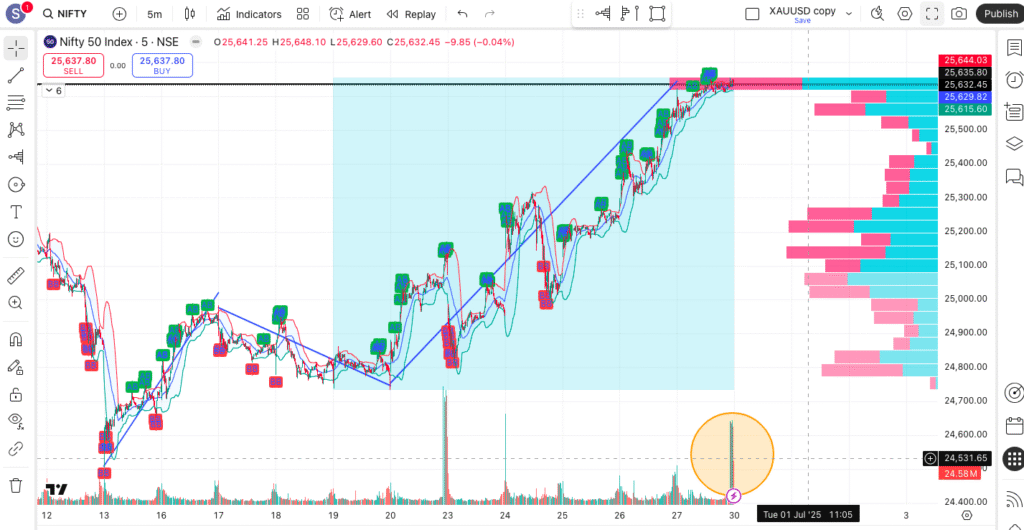Start bar Replay mode

(x=411, y=14)
